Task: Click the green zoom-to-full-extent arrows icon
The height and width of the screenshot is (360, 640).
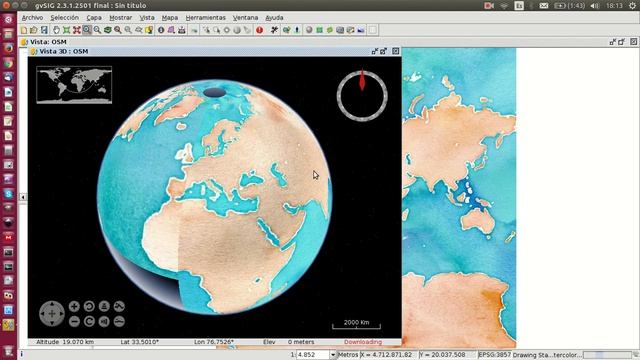Action: tap(66, 30)
